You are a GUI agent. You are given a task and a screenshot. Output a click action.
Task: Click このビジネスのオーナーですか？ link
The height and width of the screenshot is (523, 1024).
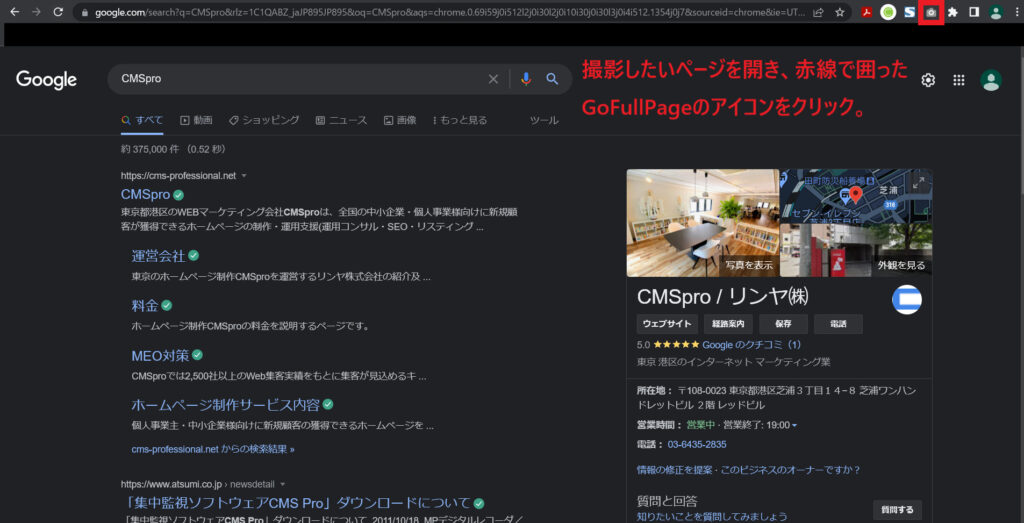(x=790, y=470)
